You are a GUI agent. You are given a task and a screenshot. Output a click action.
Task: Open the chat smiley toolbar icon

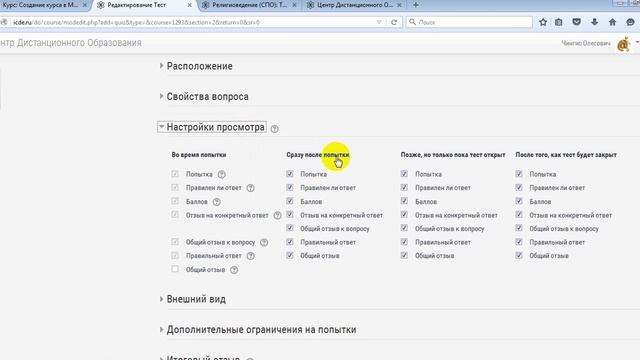click(630, 22)
